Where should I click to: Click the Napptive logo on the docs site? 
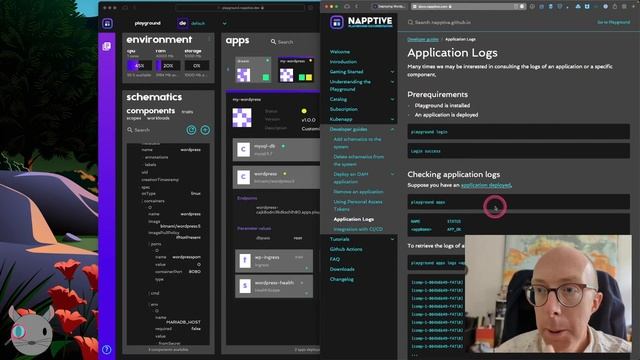[x=361, y=22]
